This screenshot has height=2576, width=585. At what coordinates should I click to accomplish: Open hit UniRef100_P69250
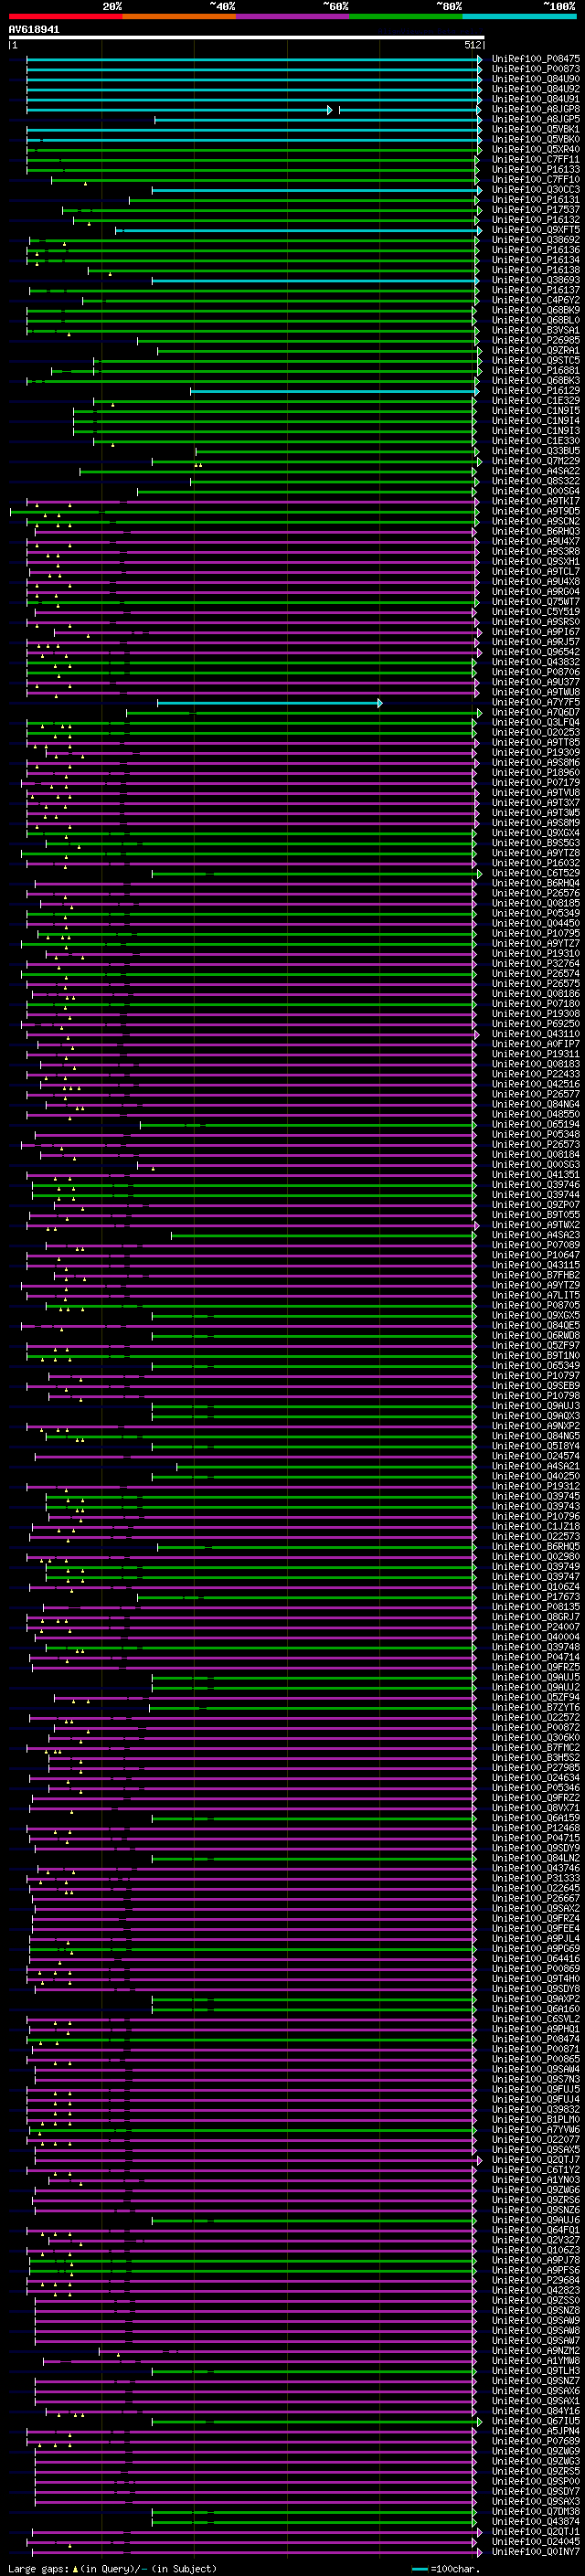[x=536, y=1023]
